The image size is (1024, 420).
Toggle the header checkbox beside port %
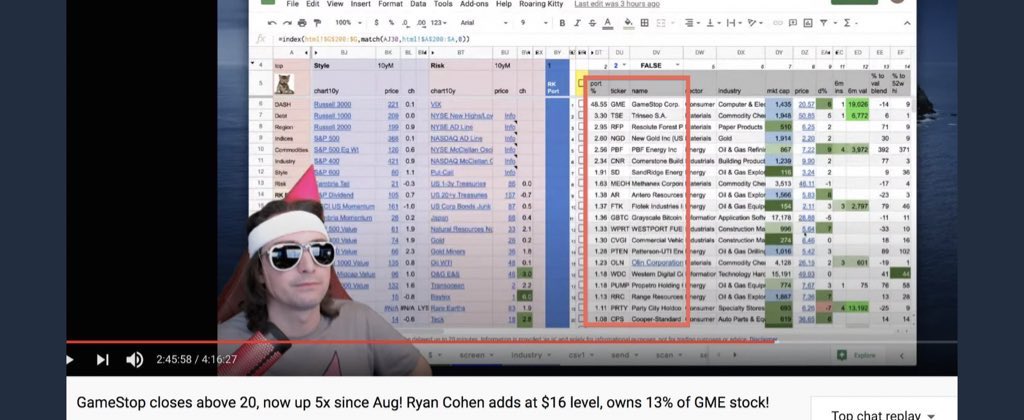[581, 83]
